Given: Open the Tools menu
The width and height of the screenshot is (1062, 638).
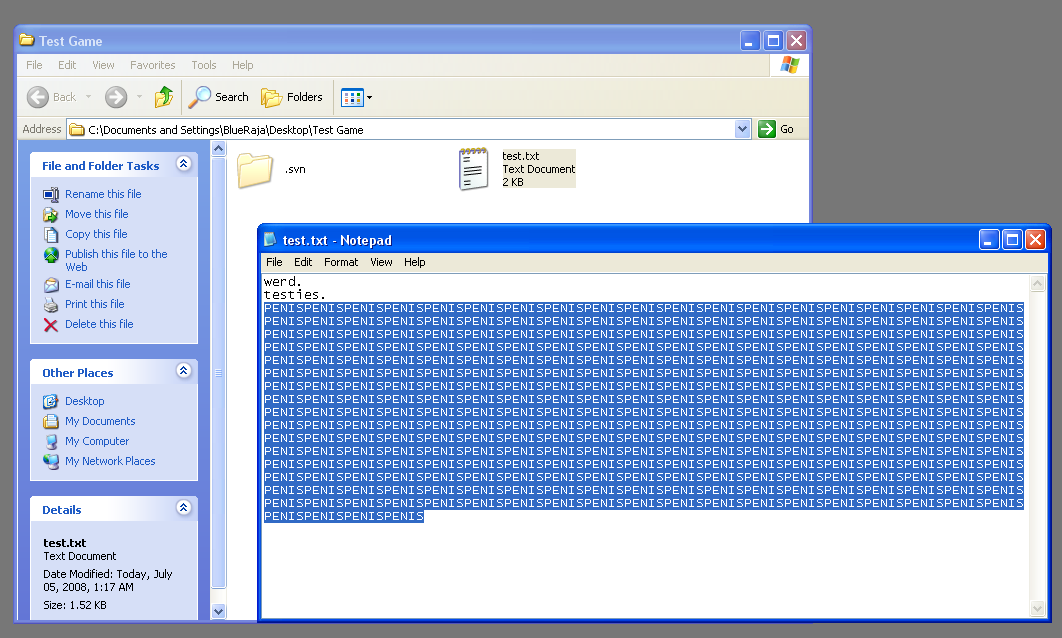Looking at the screenshot, I should coord(204,65).
